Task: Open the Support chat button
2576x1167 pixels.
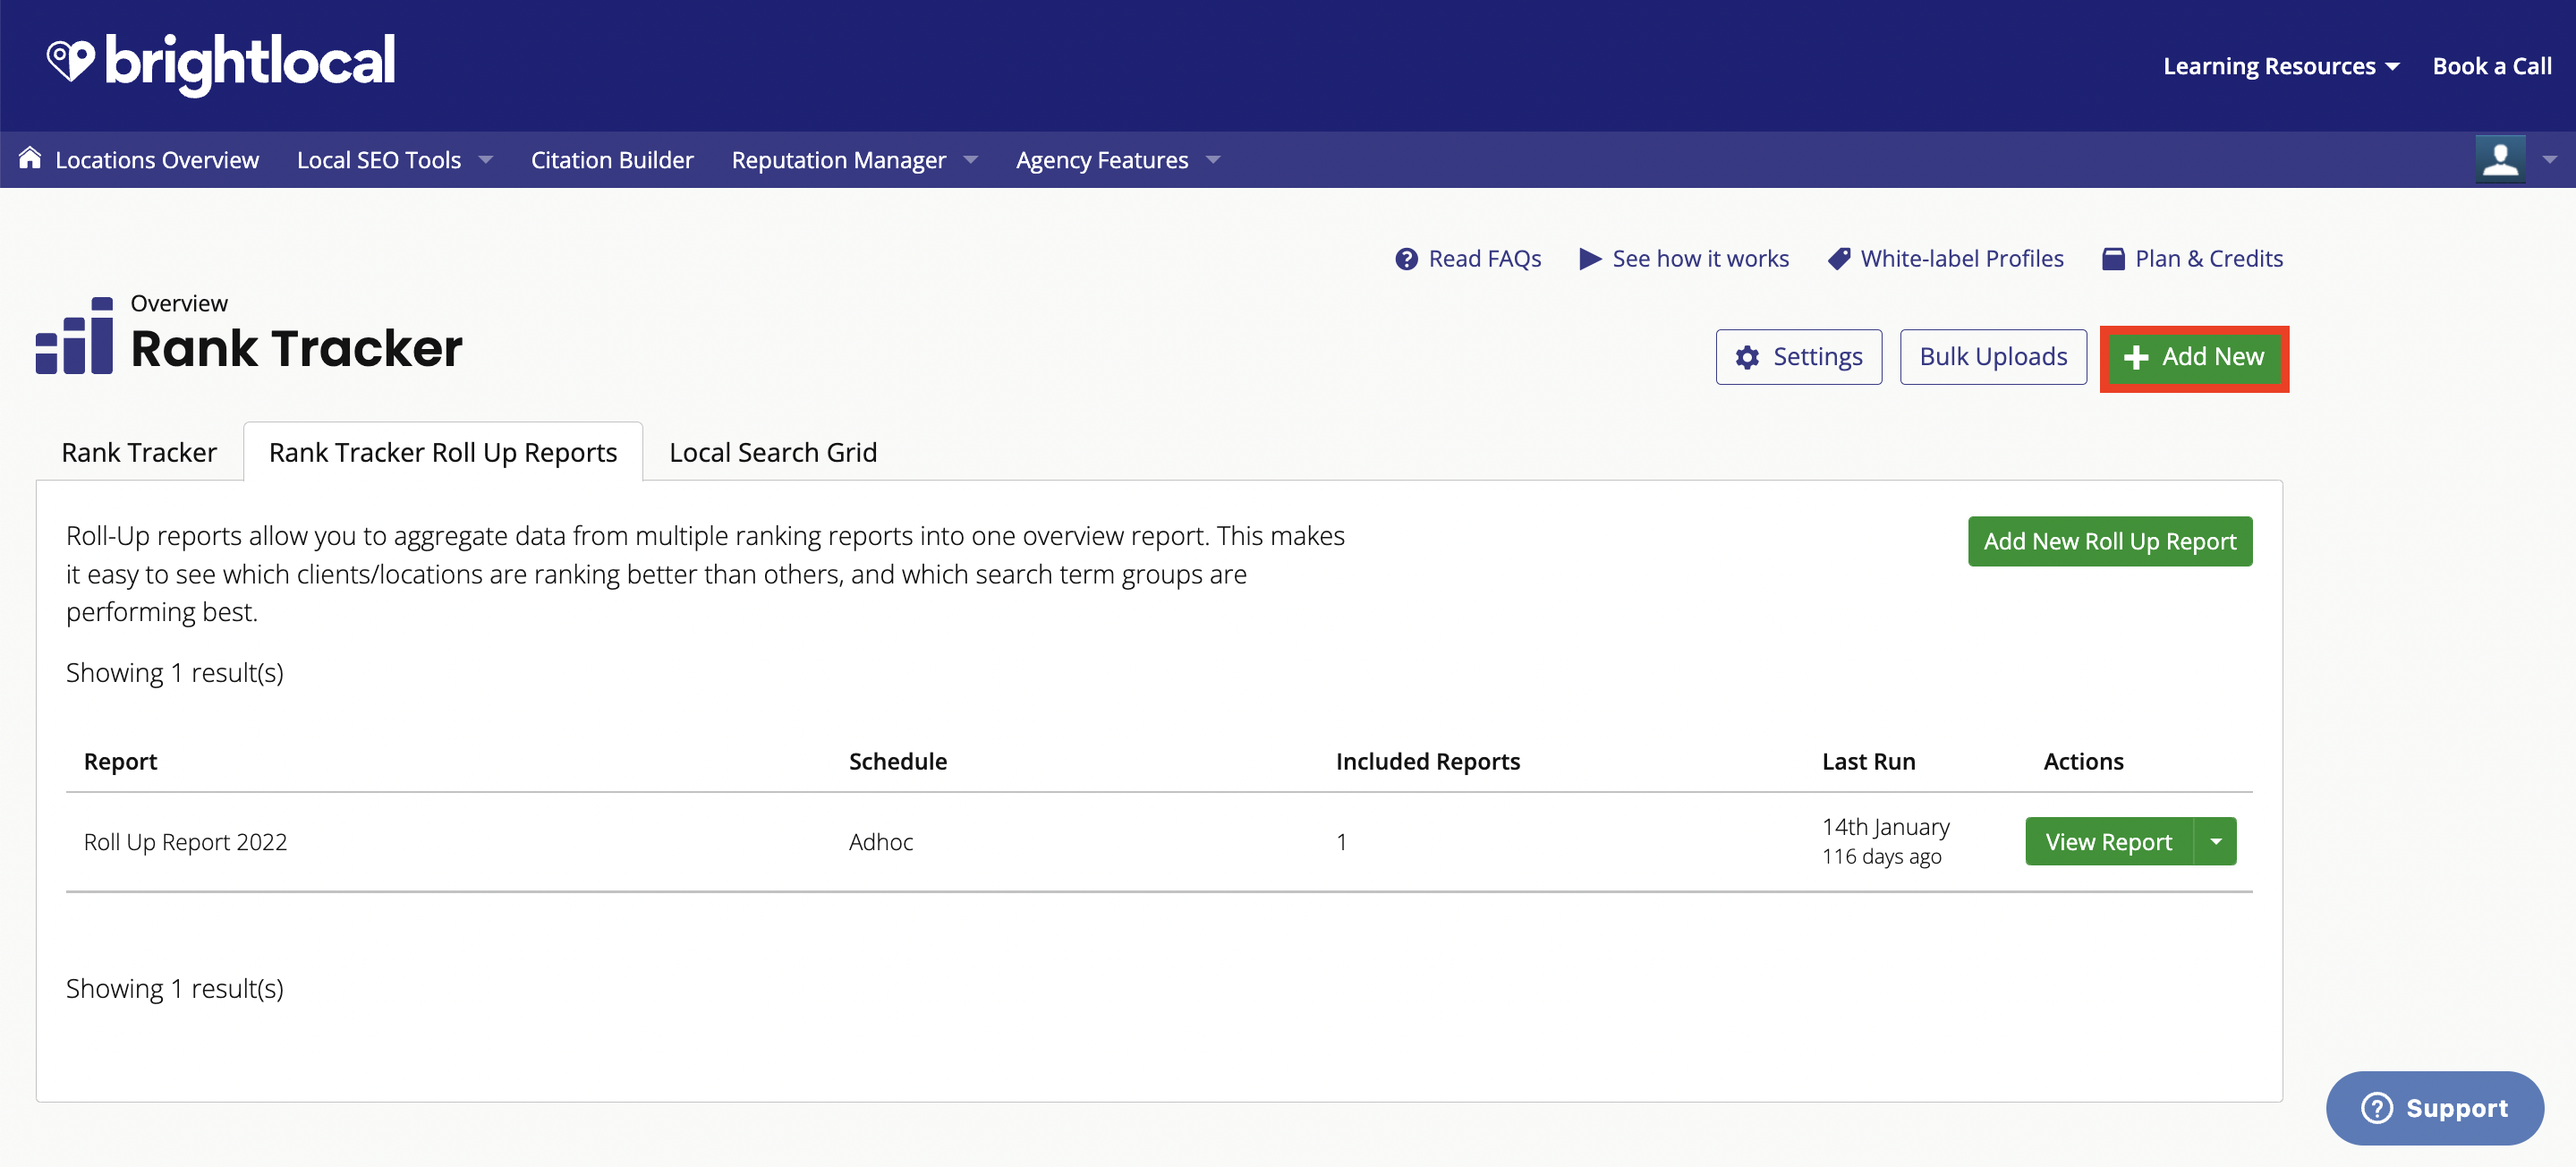Action: tap(2434, 1108)
